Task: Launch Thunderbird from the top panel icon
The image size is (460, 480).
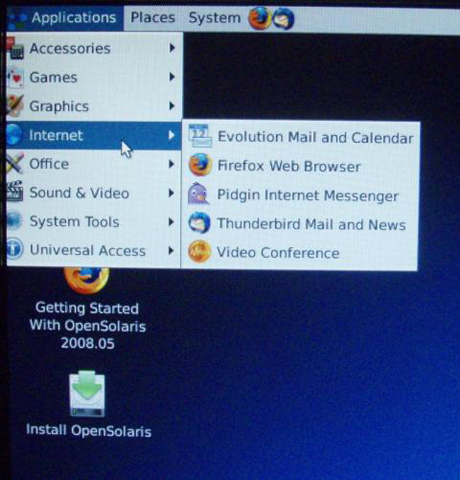Action: 283,19
